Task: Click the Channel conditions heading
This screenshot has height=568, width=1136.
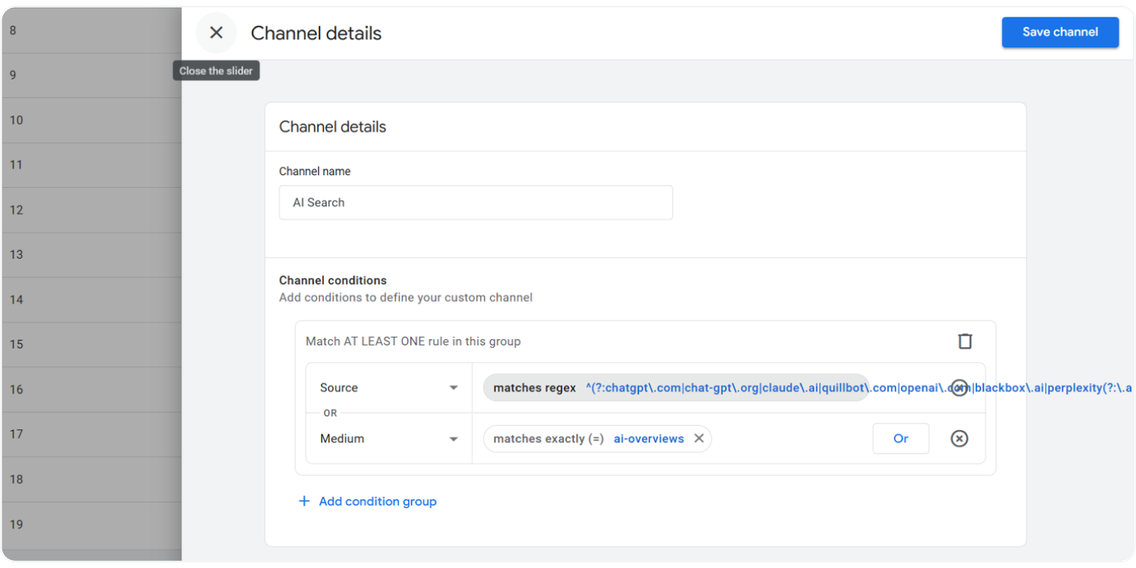Action: tap(333, 280)
